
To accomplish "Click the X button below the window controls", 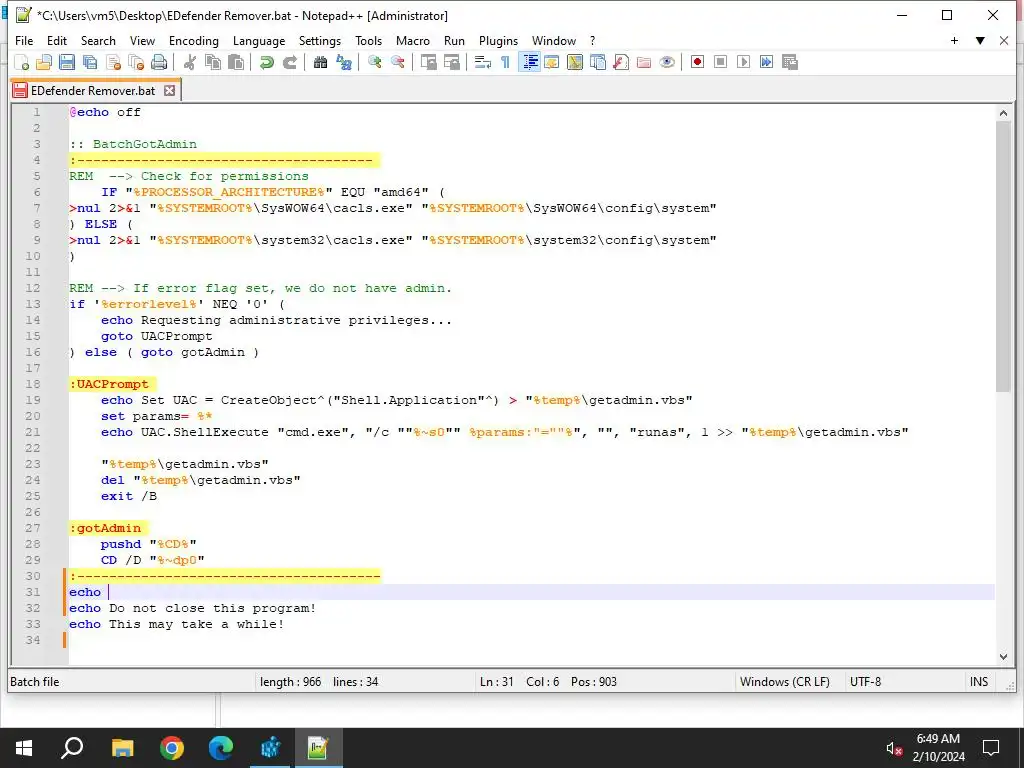I will (1004, 40).
